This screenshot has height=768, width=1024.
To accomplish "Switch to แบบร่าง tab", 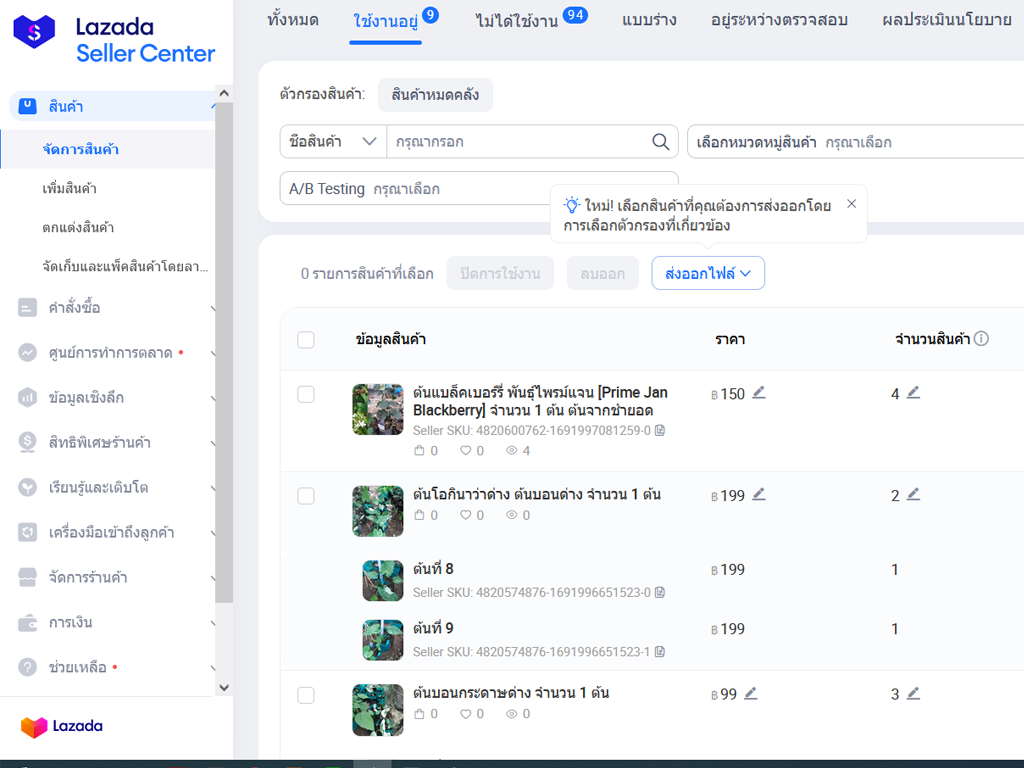I will click(x=648, y=20).
